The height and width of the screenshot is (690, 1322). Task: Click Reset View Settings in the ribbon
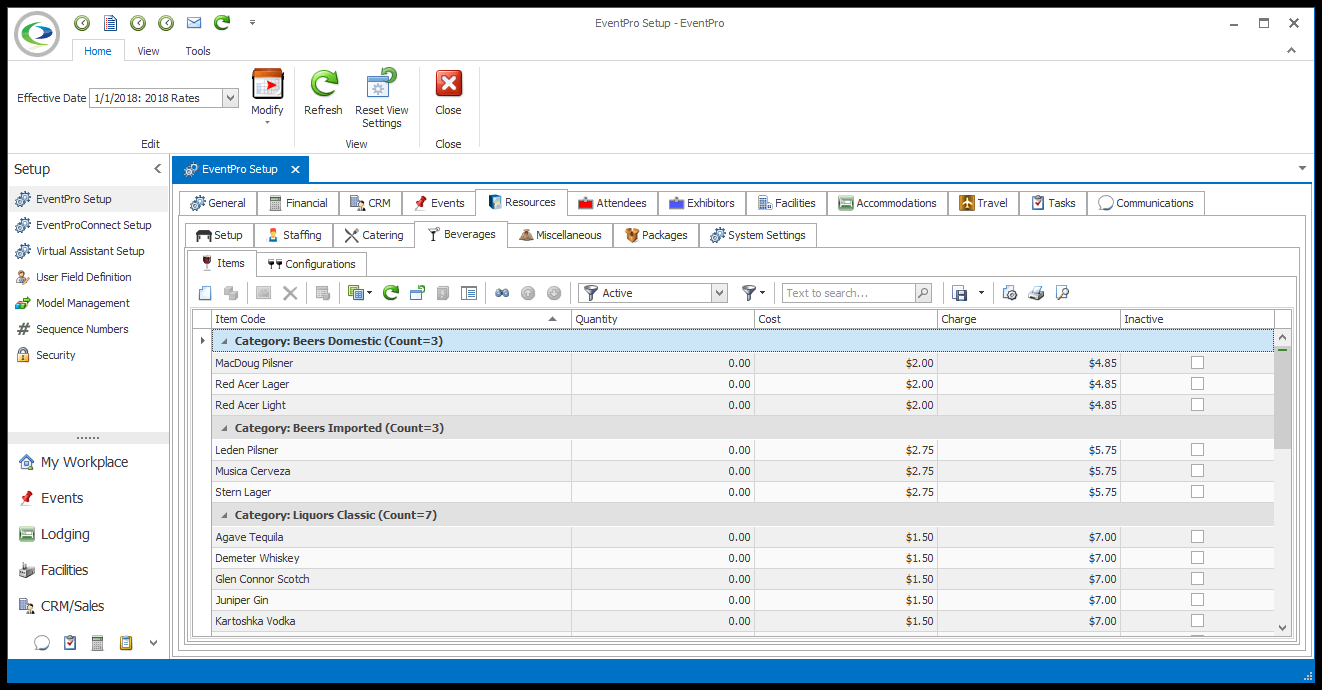pos(382,99)
